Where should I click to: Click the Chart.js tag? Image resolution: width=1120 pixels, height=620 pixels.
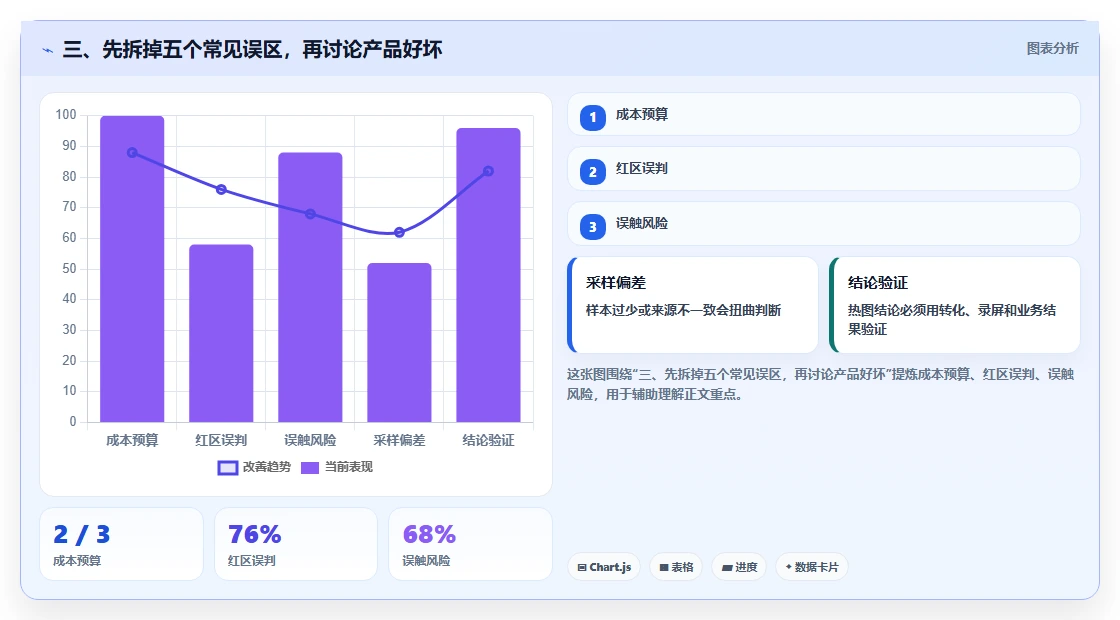(604, 567)
